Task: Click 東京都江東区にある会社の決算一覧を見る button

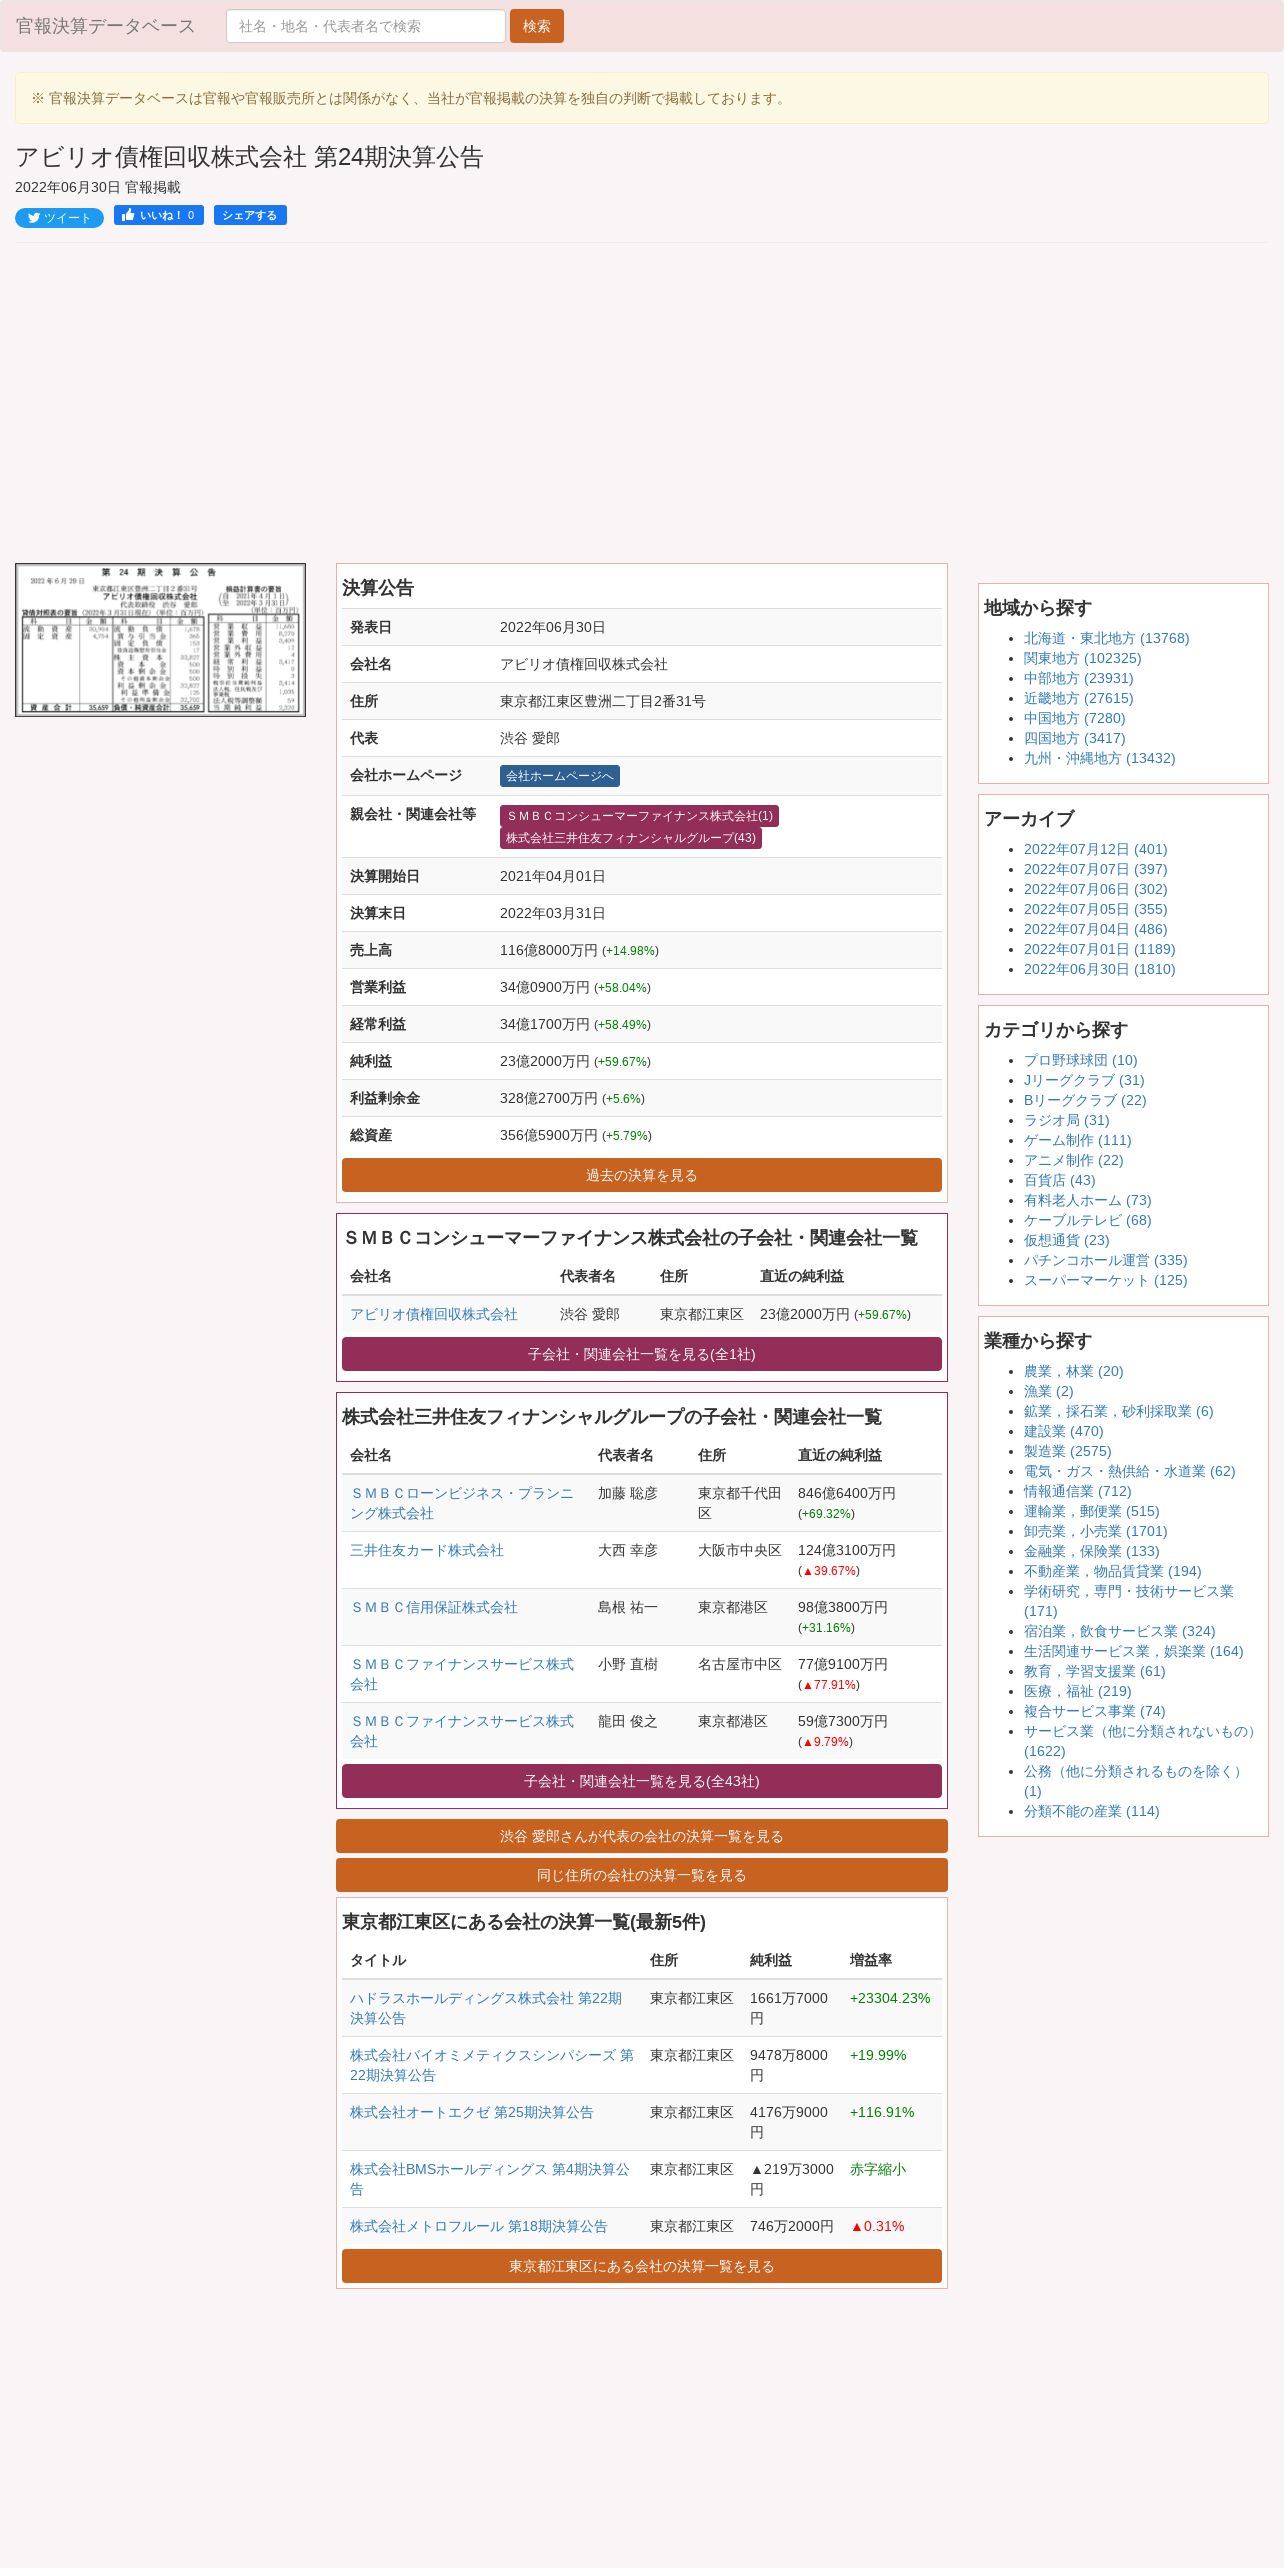Action: [x=642, y=2266]
